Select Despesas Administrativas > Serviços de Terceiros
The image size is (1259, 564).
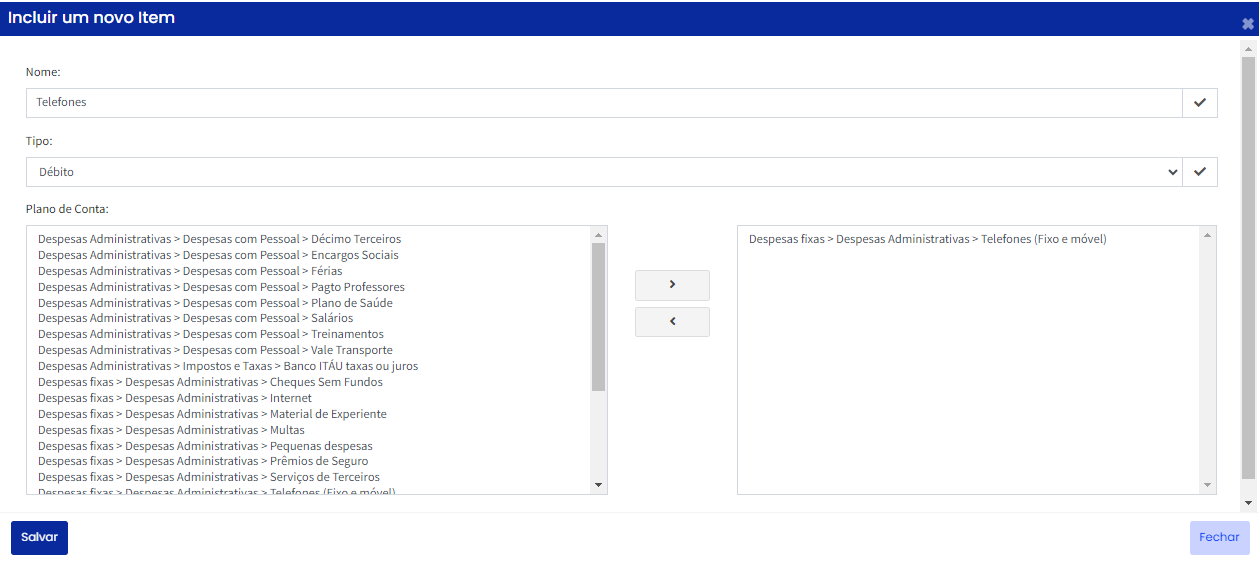[209, 477]
